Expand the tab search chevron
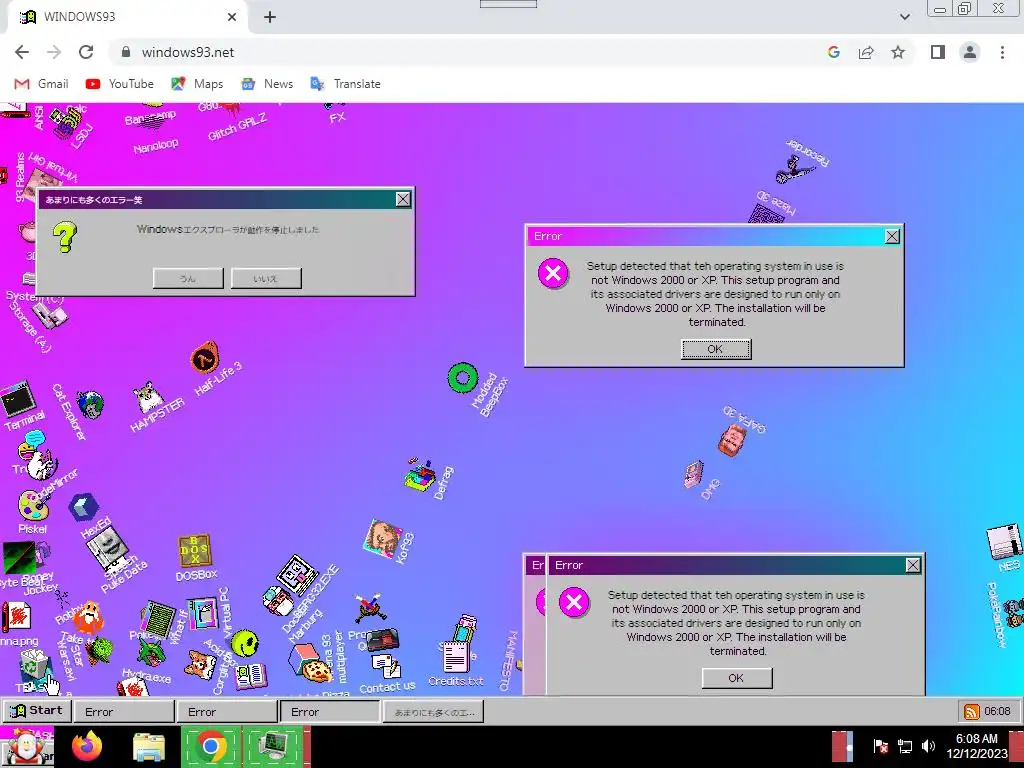 [x=904, y=17]
